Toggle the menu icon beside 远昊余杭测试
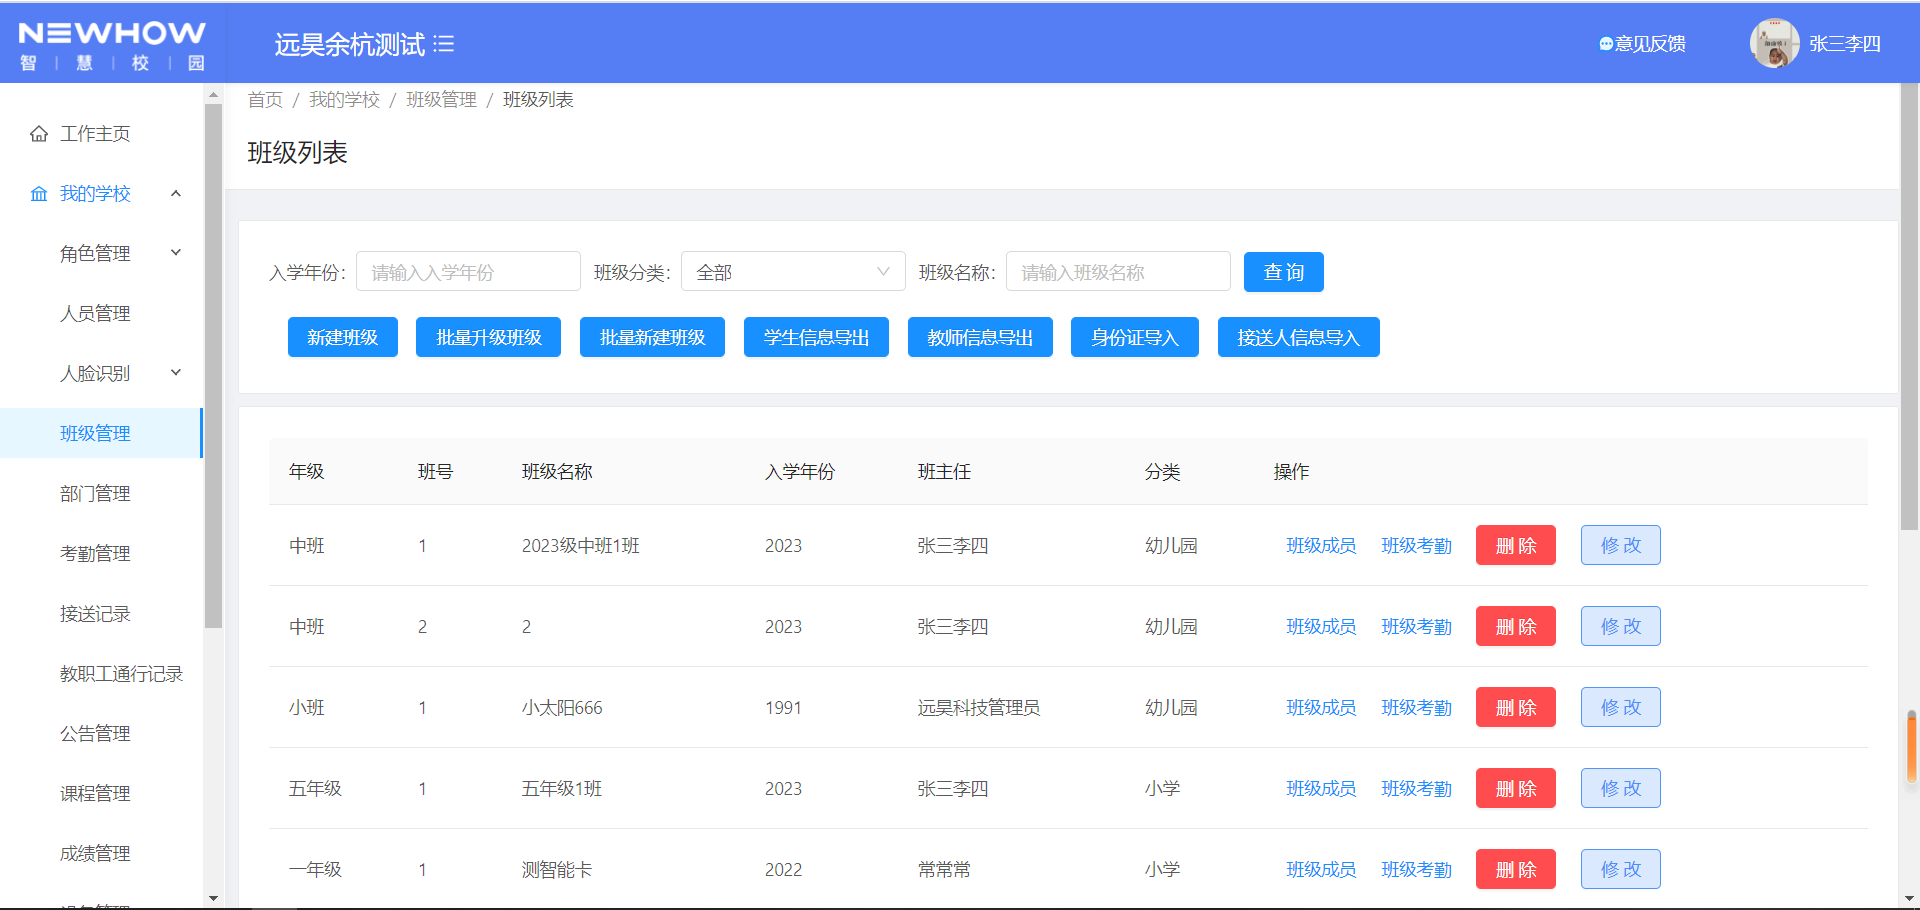This screenshot has height=910, width=1920. [444, 44]
